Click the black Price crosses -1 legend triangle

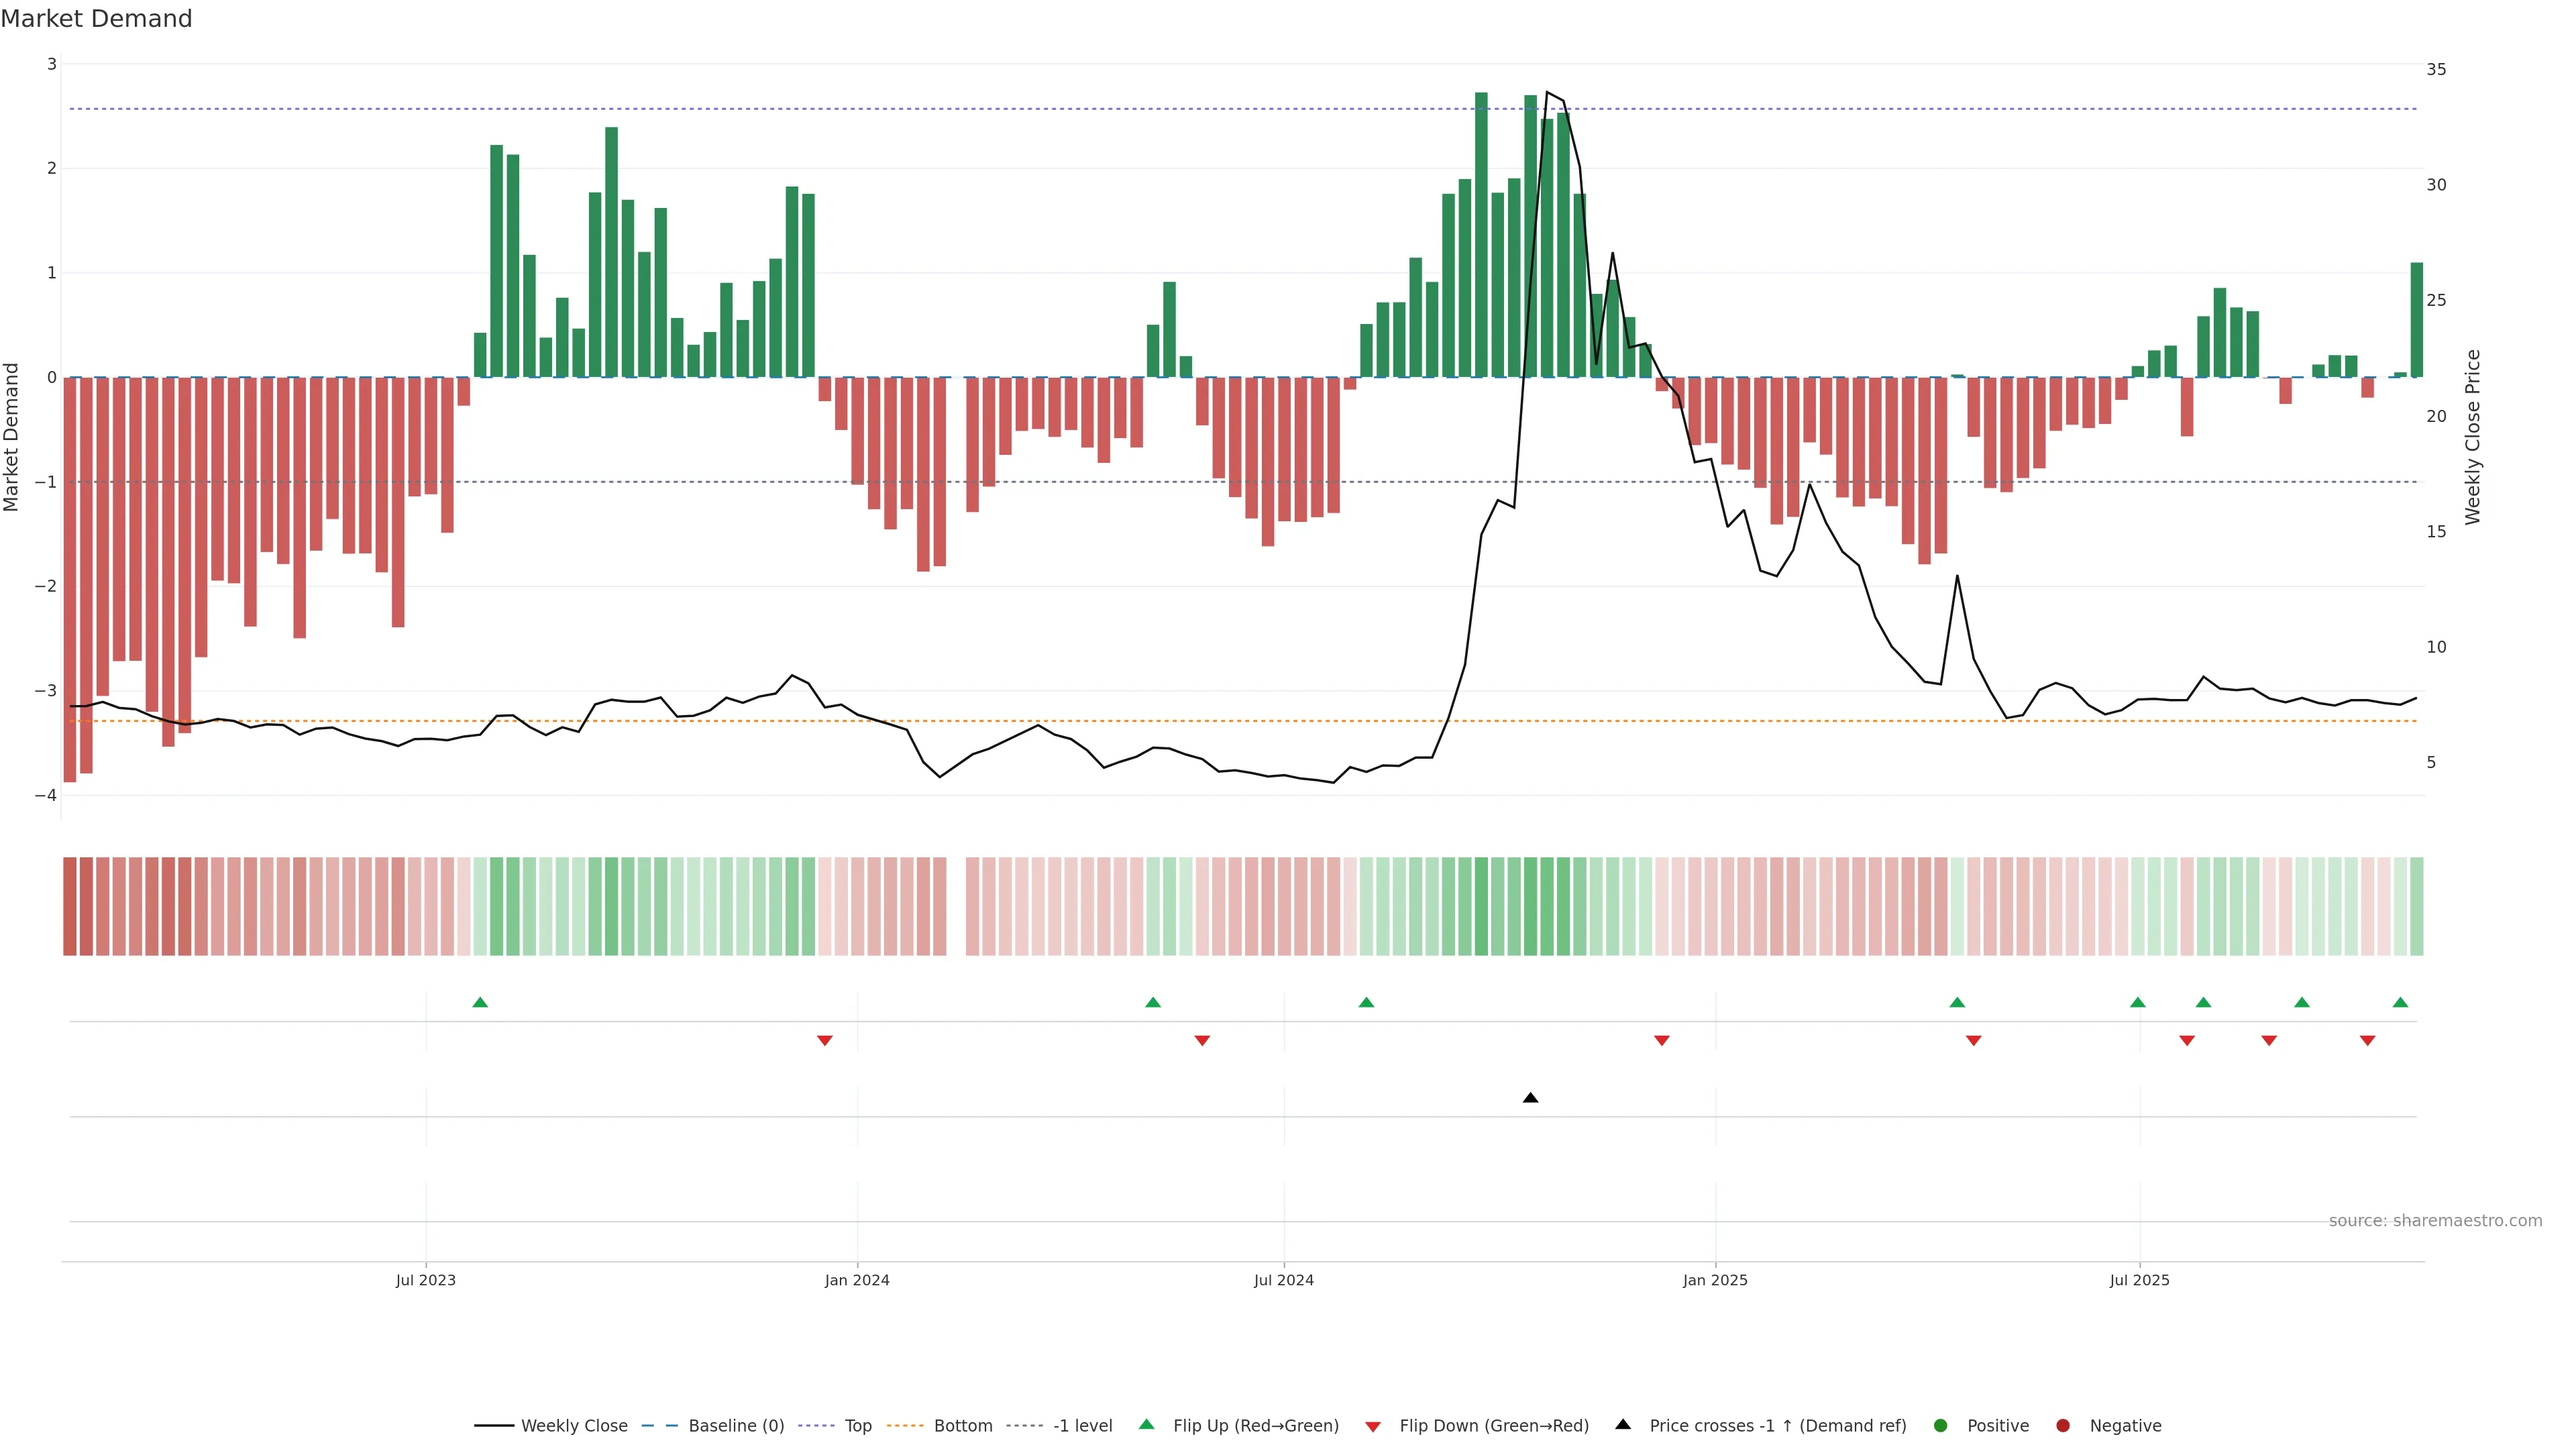[x=1623, y=1424]
